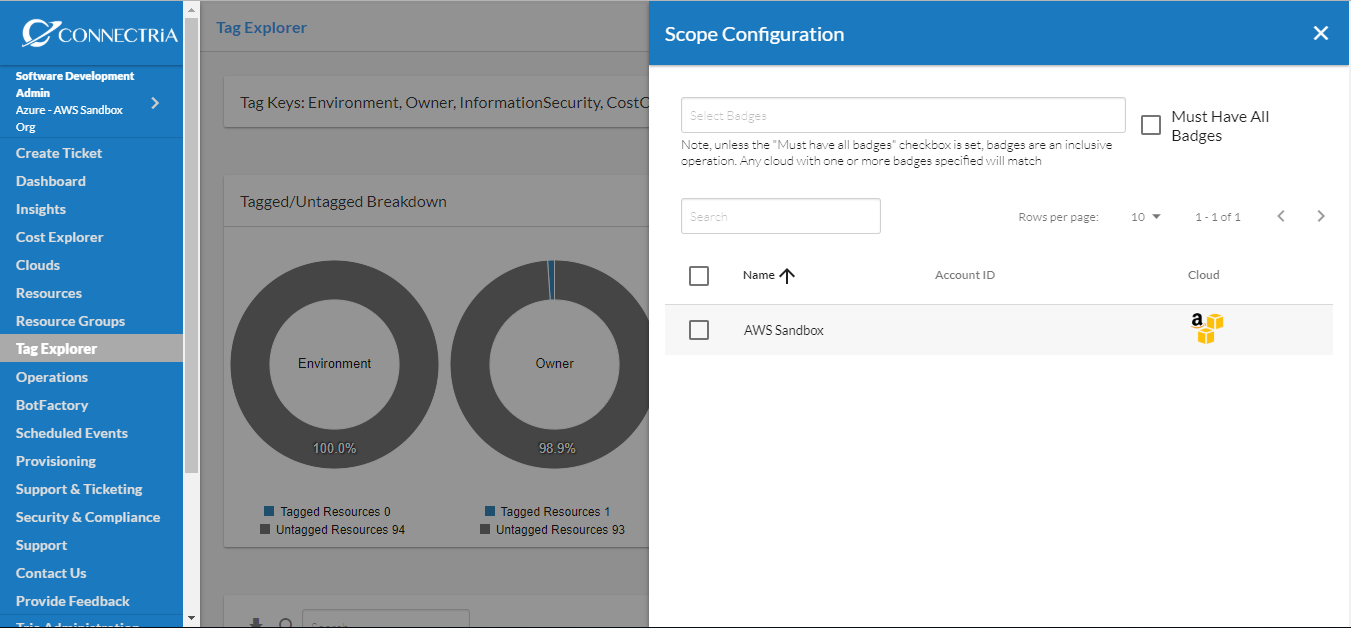Viewport: 1351px width, 628px height.
Task: Go to the previous page of results
Action: (1281, 216)
